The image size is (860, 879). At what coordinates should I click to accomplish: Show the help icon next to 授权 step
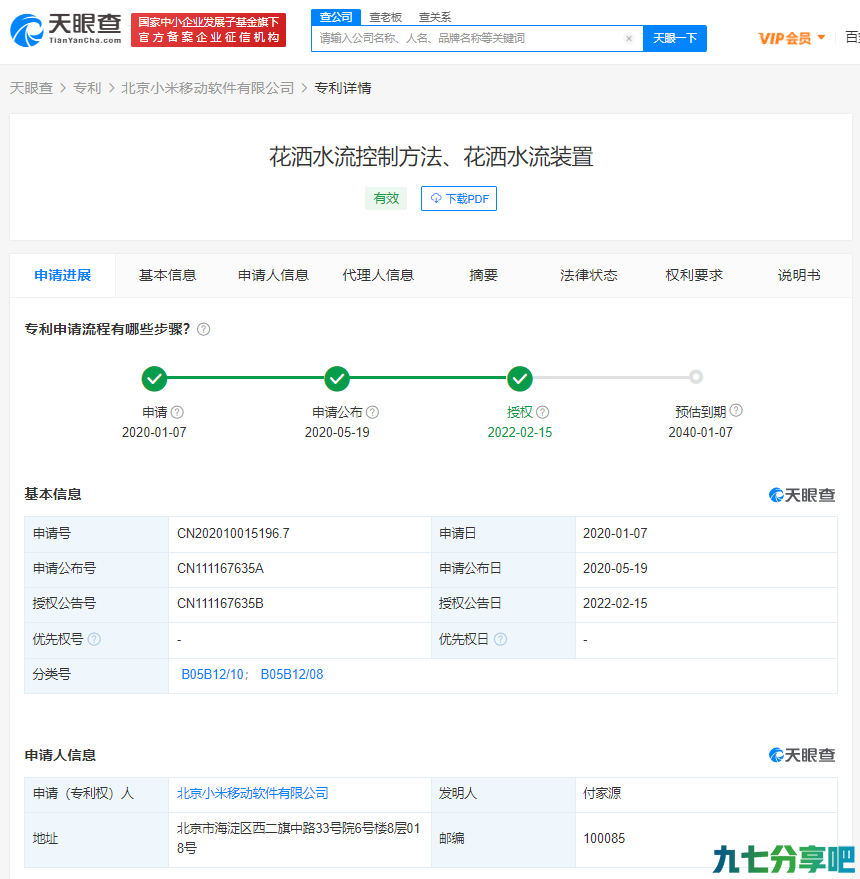(542, 412)
